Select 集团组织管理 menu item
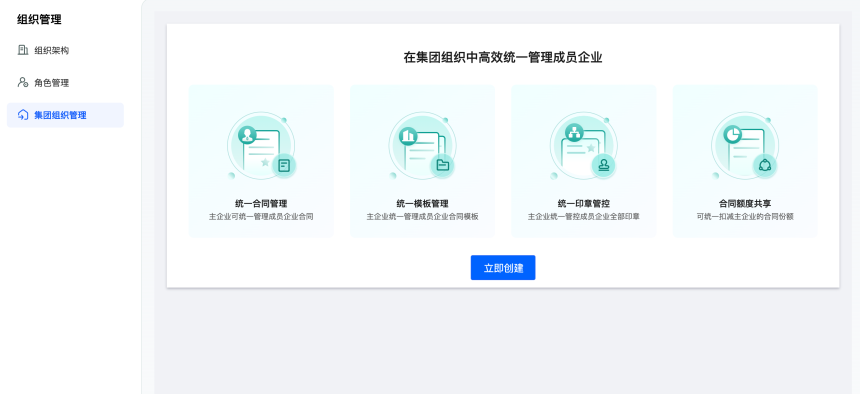The width and height of the screenshot is (860, 394). click(x=65, y=115)
